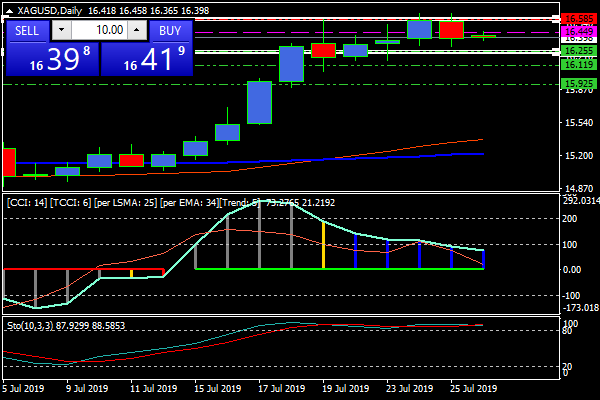Viewport: 600px width, 400px height.
Task: Click the 23 Jul 2019 date label
Action: [409, 389]
